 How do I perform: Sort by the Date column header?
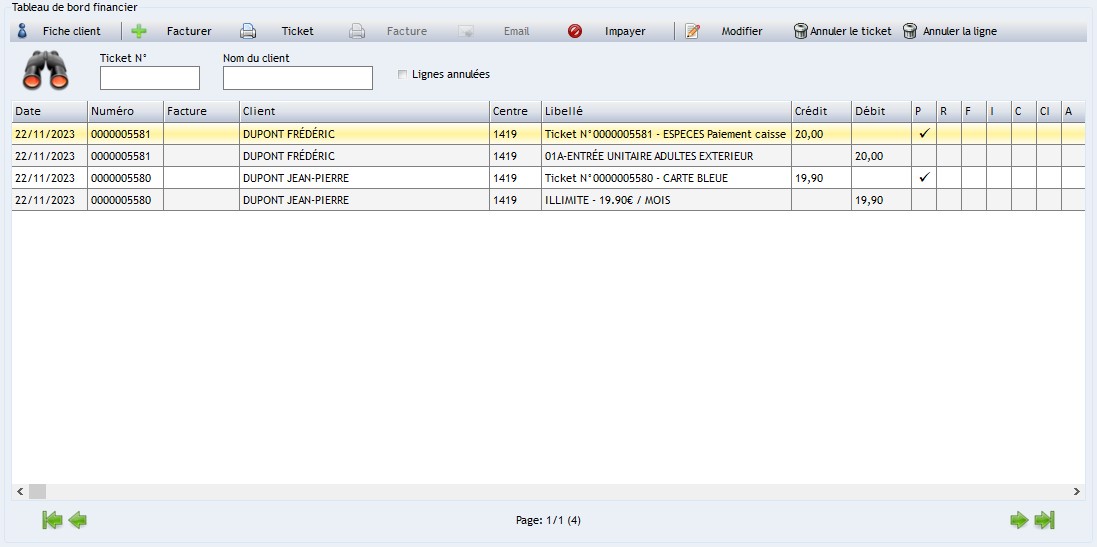coord(48,111)
